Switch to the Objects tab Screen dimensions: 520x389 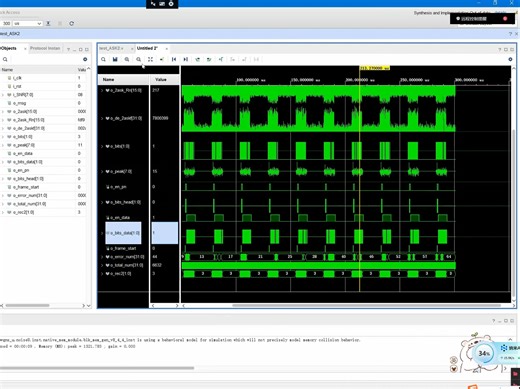(8, 48)
